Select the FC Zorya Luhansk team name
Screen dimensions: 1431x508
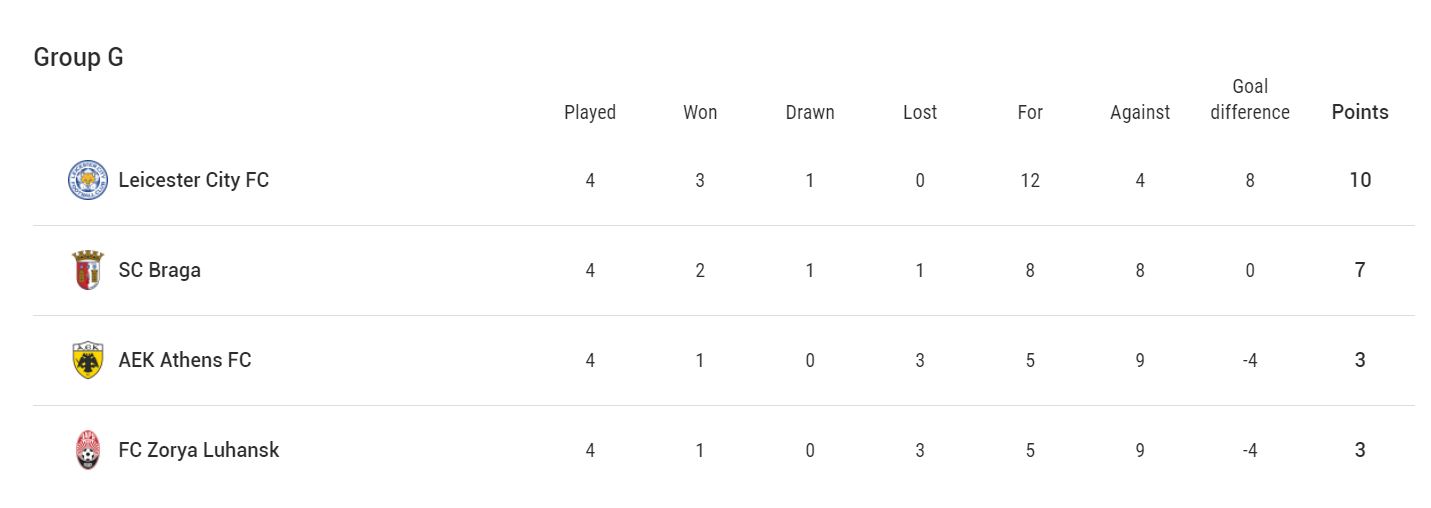point(198,450)
